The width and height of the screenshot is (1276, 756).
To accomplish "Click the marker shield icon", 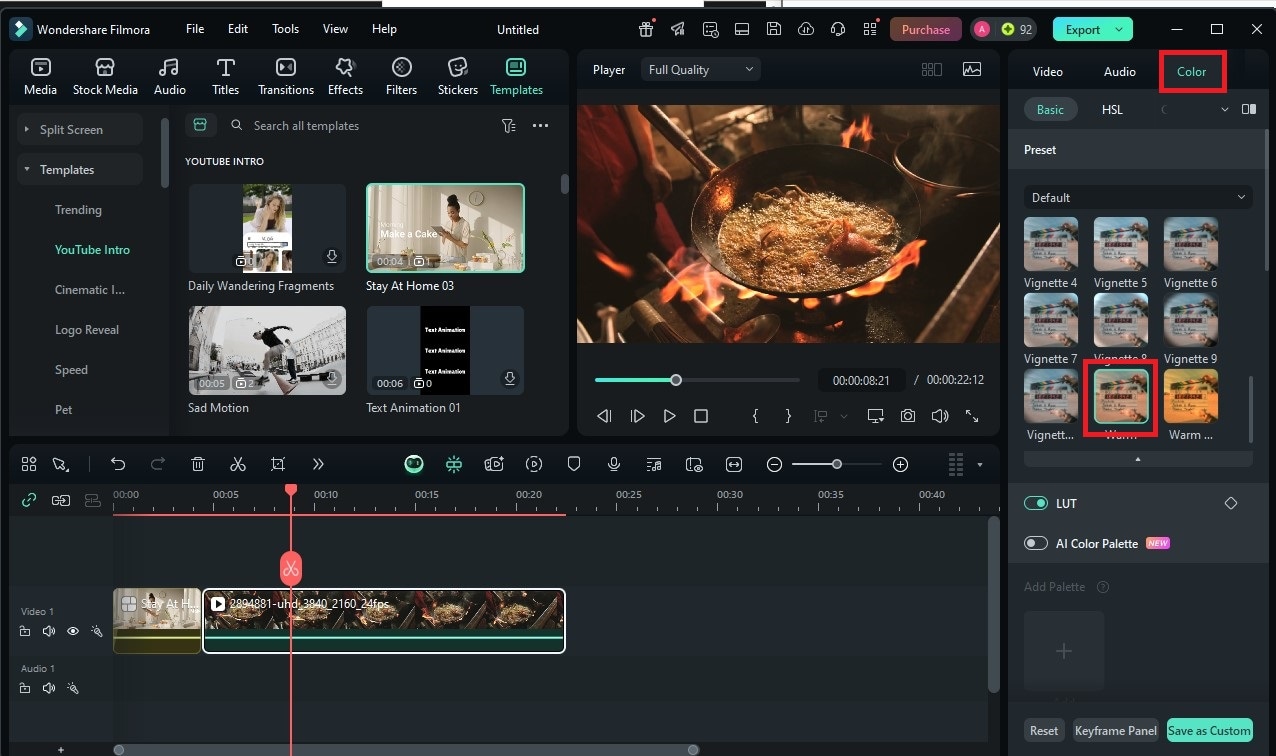I will 574,464.
